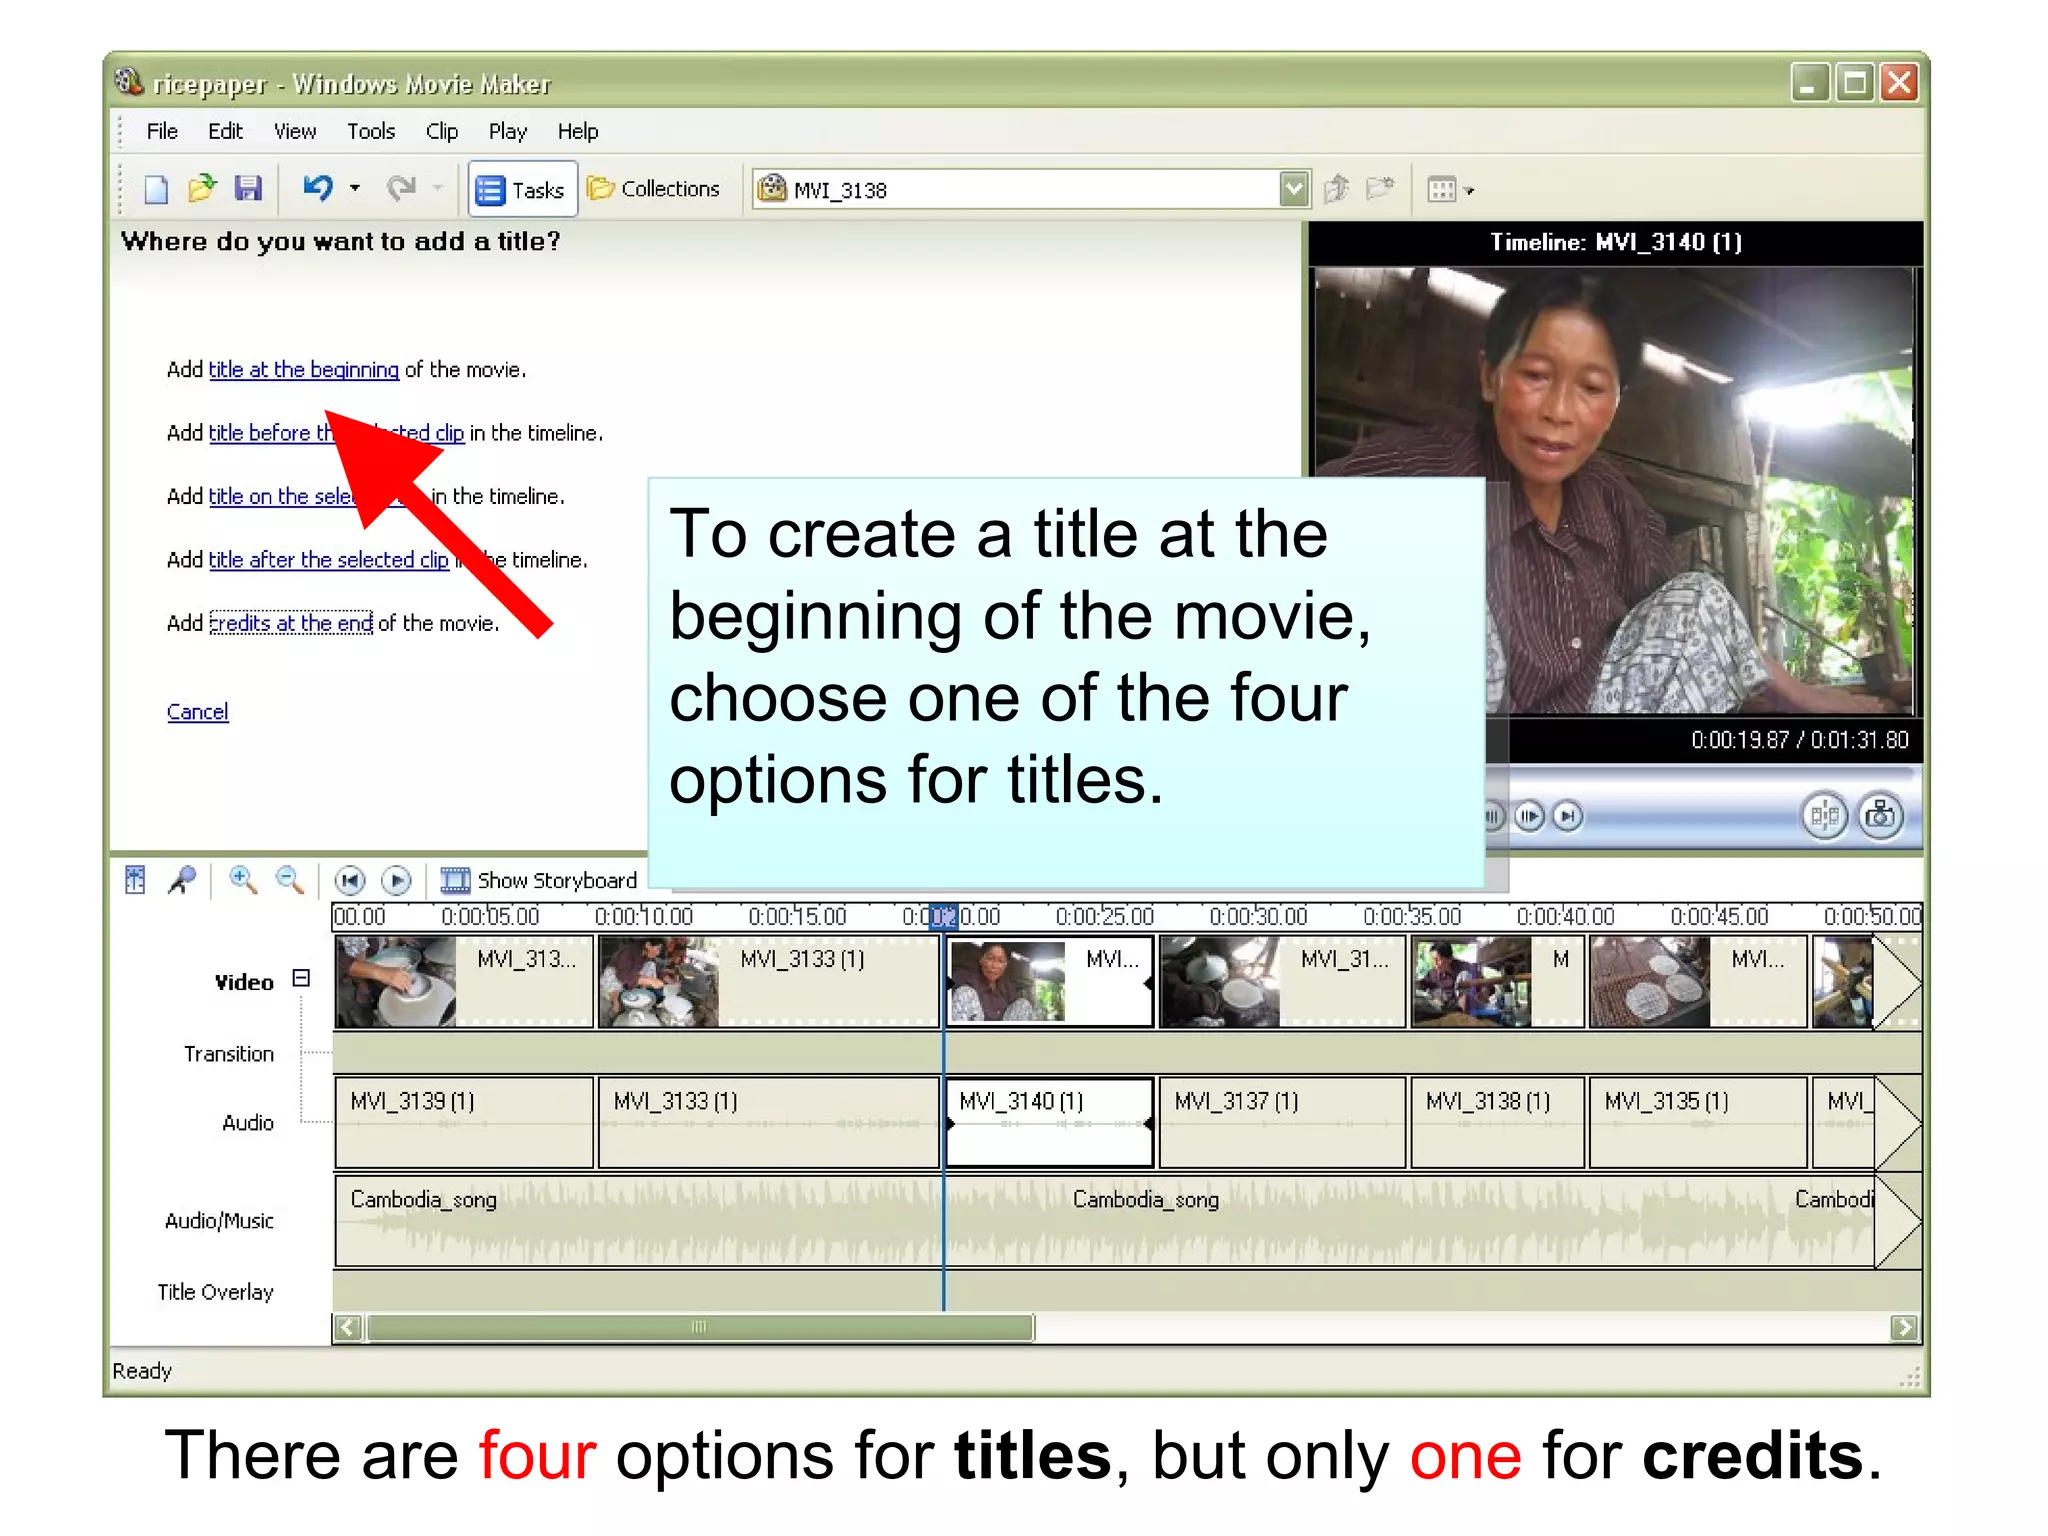This screenshot has height=1536, width=2048.
Task: Click the timeline scroll right arrow
Action: [1905, 1328]
